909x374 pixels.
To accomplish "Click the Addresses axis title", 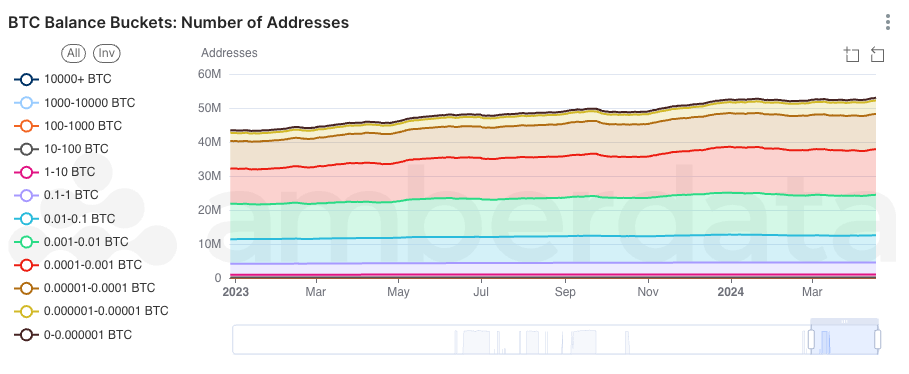I will [x=229, y=53].
